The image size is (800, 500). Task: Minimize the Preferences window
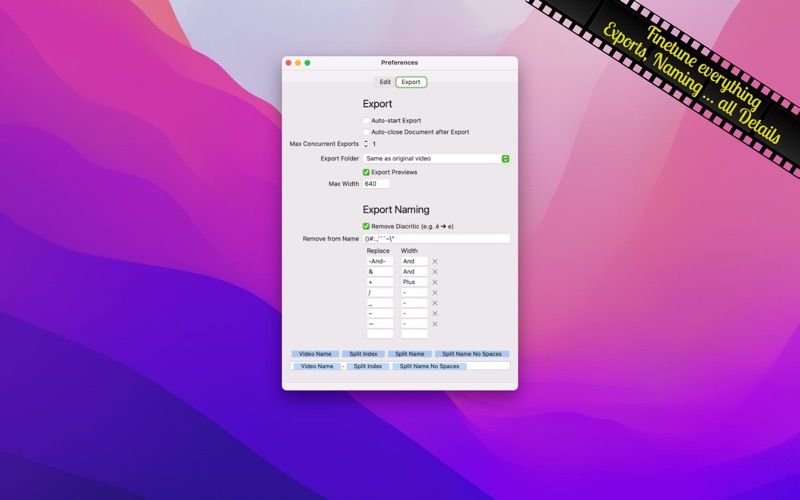[298, 63]
